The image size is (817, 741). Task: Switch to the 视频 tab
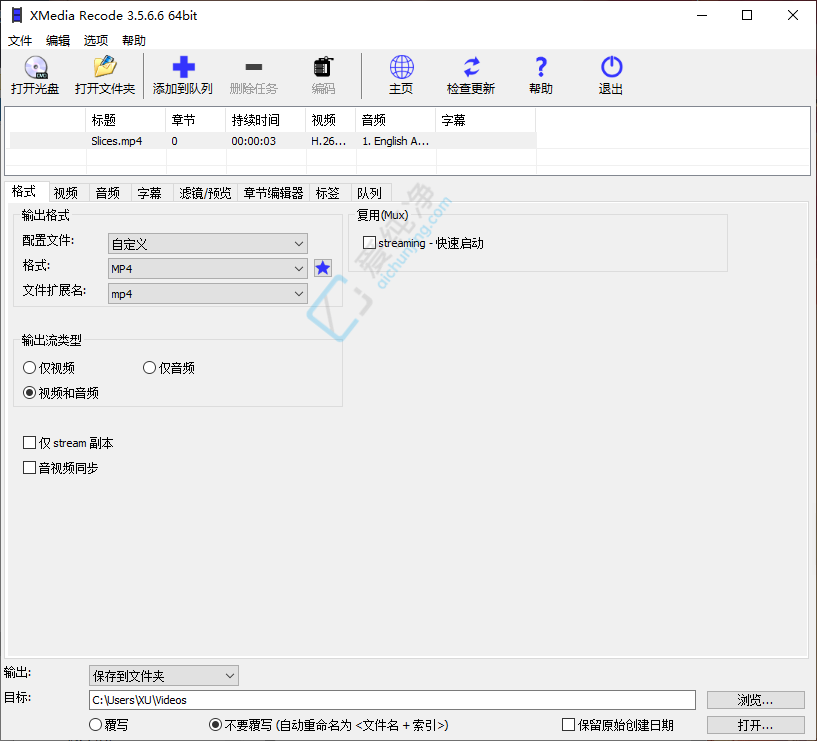pyautogui.click(x=66, y=193)
